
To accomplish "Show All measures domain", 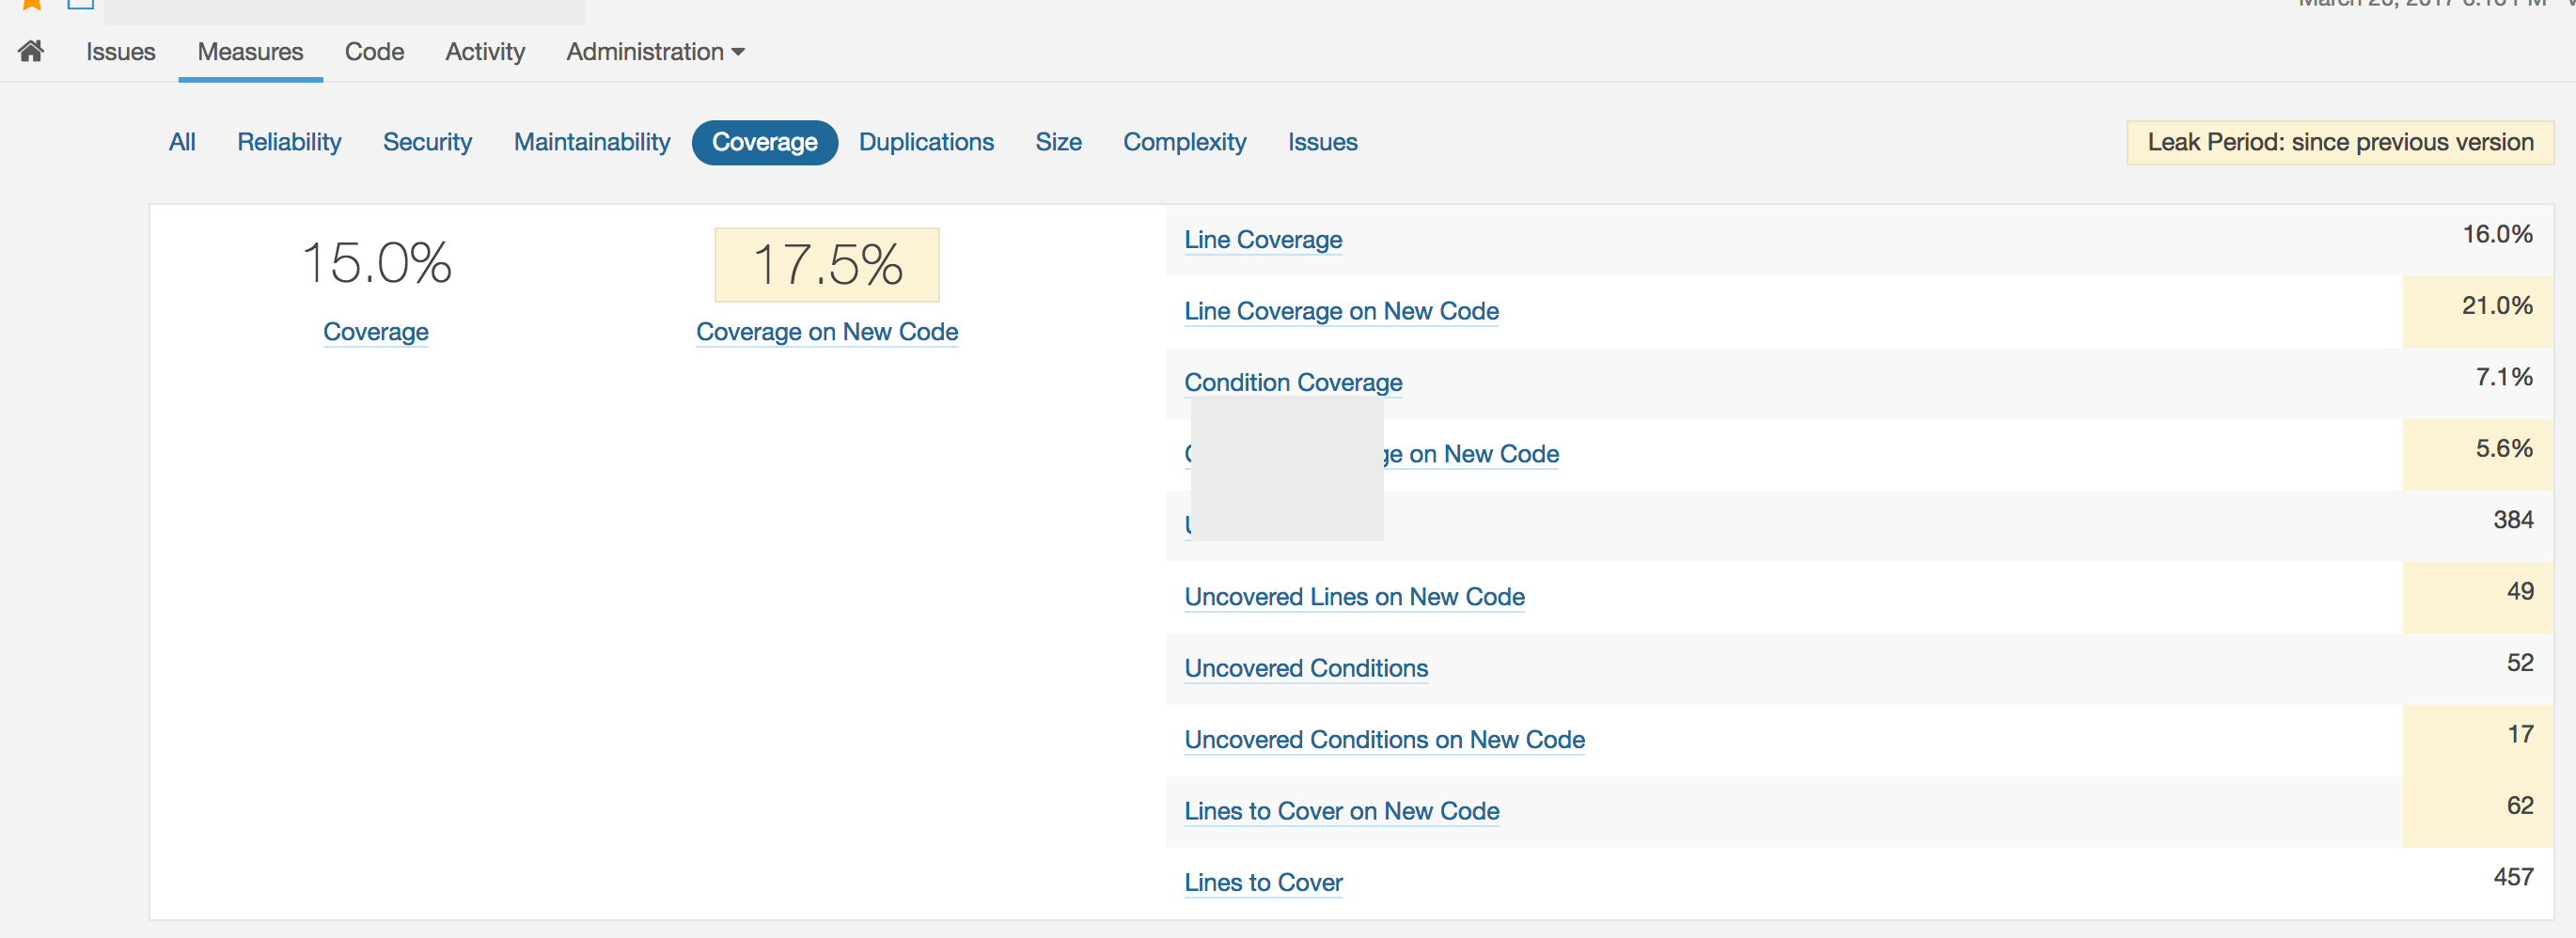I will tap(182, 142).
